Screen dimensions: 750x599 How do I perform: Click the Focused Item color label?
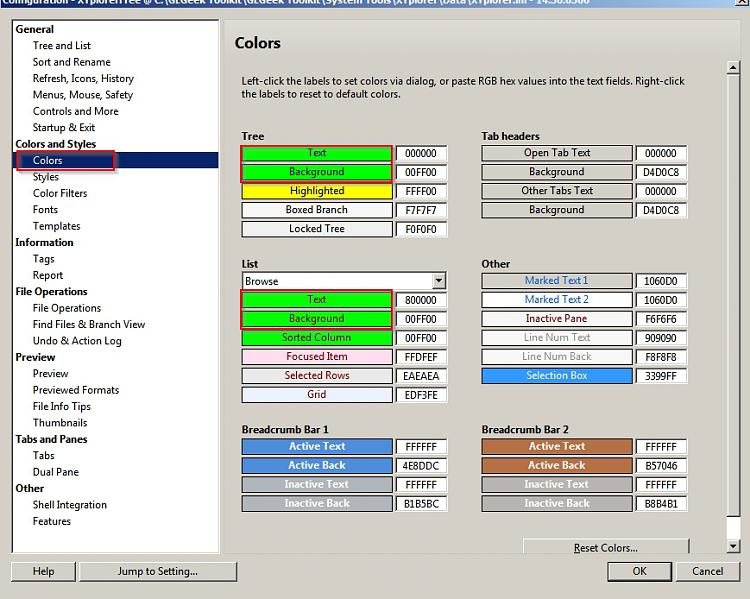[x=317, y=356]
